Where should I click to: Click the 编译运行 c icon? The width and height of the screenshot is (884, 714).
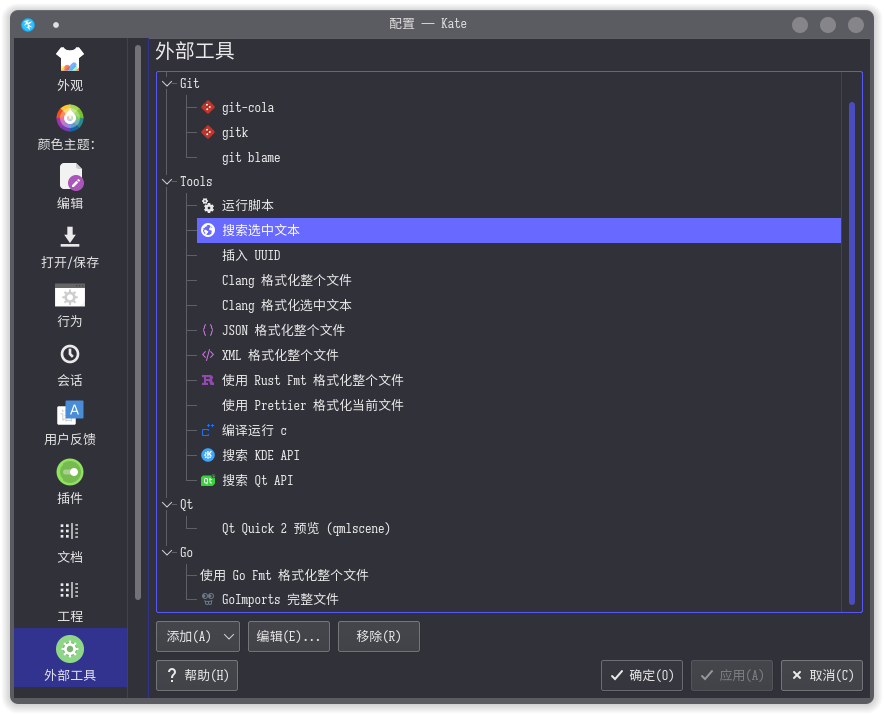click(x=208, y=430)
